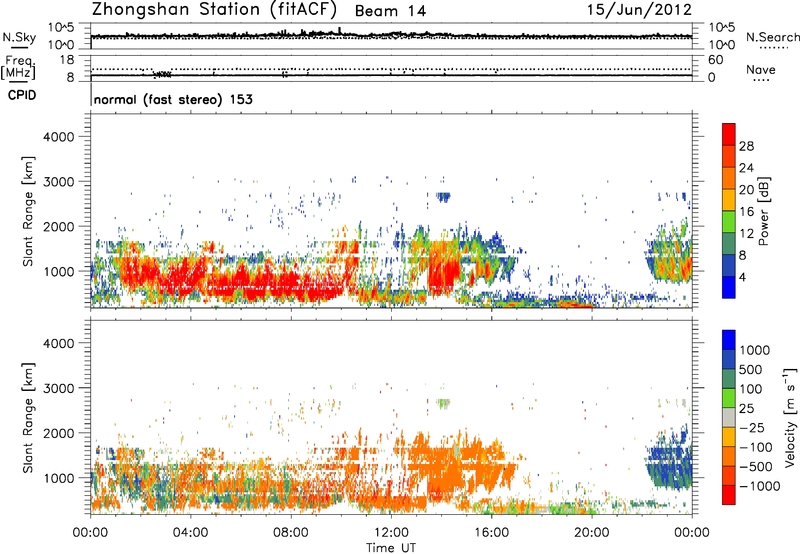This screenshot has height=554, width=800.
Task: Select the 16 value on power colorbar
Action: 746,212
